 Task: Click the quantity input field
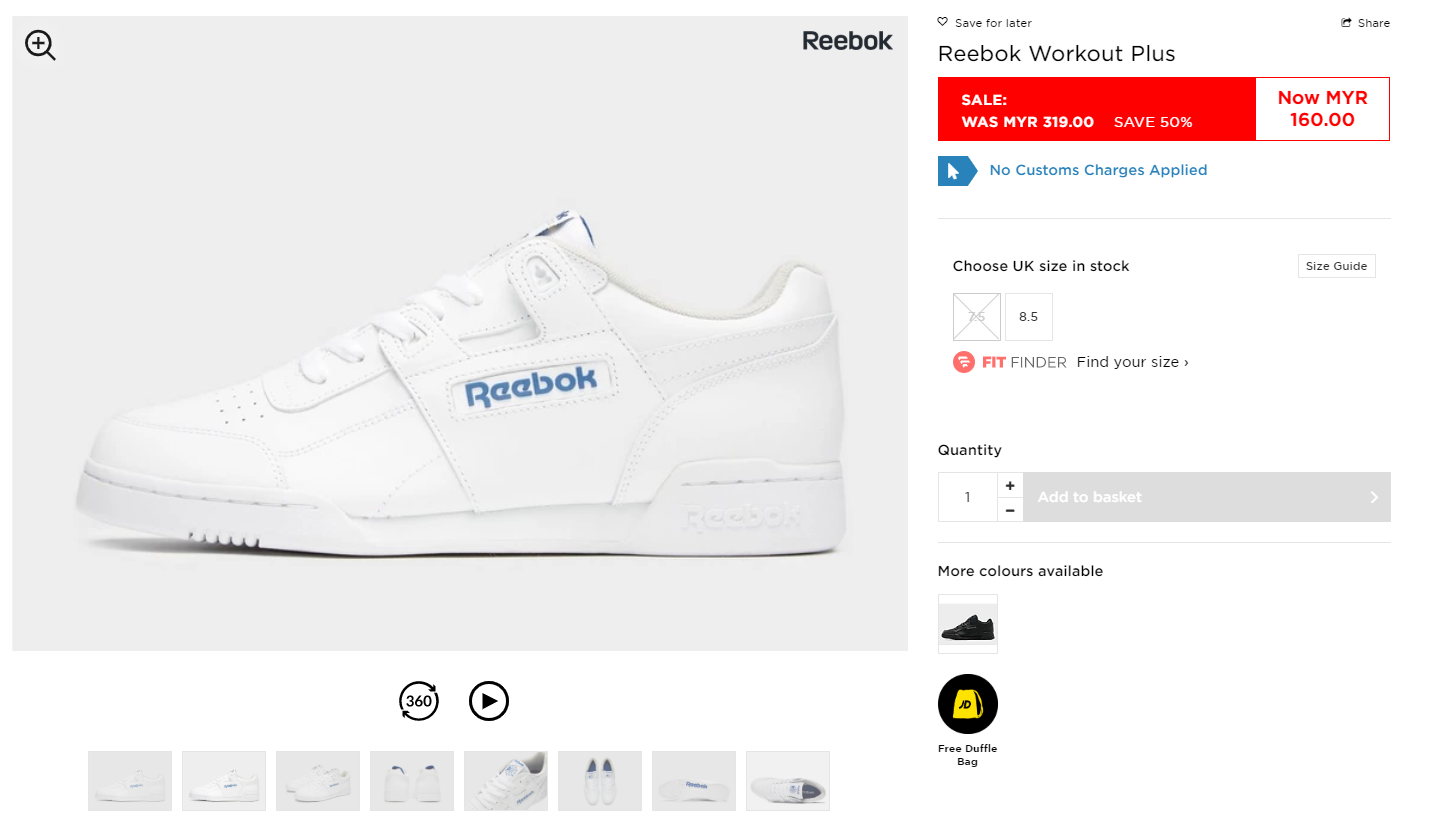pos(968,497)
